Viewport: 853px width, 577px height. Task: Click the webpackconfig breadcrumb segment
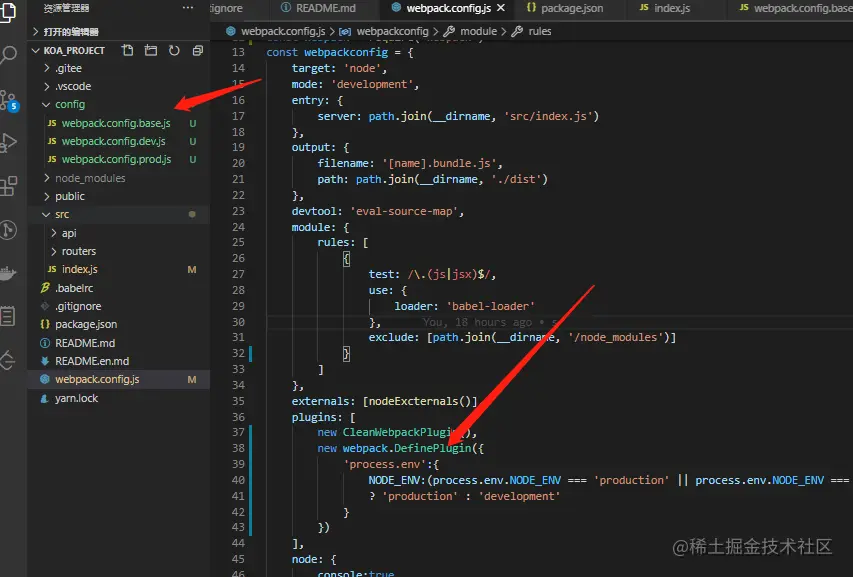point(392,32)
